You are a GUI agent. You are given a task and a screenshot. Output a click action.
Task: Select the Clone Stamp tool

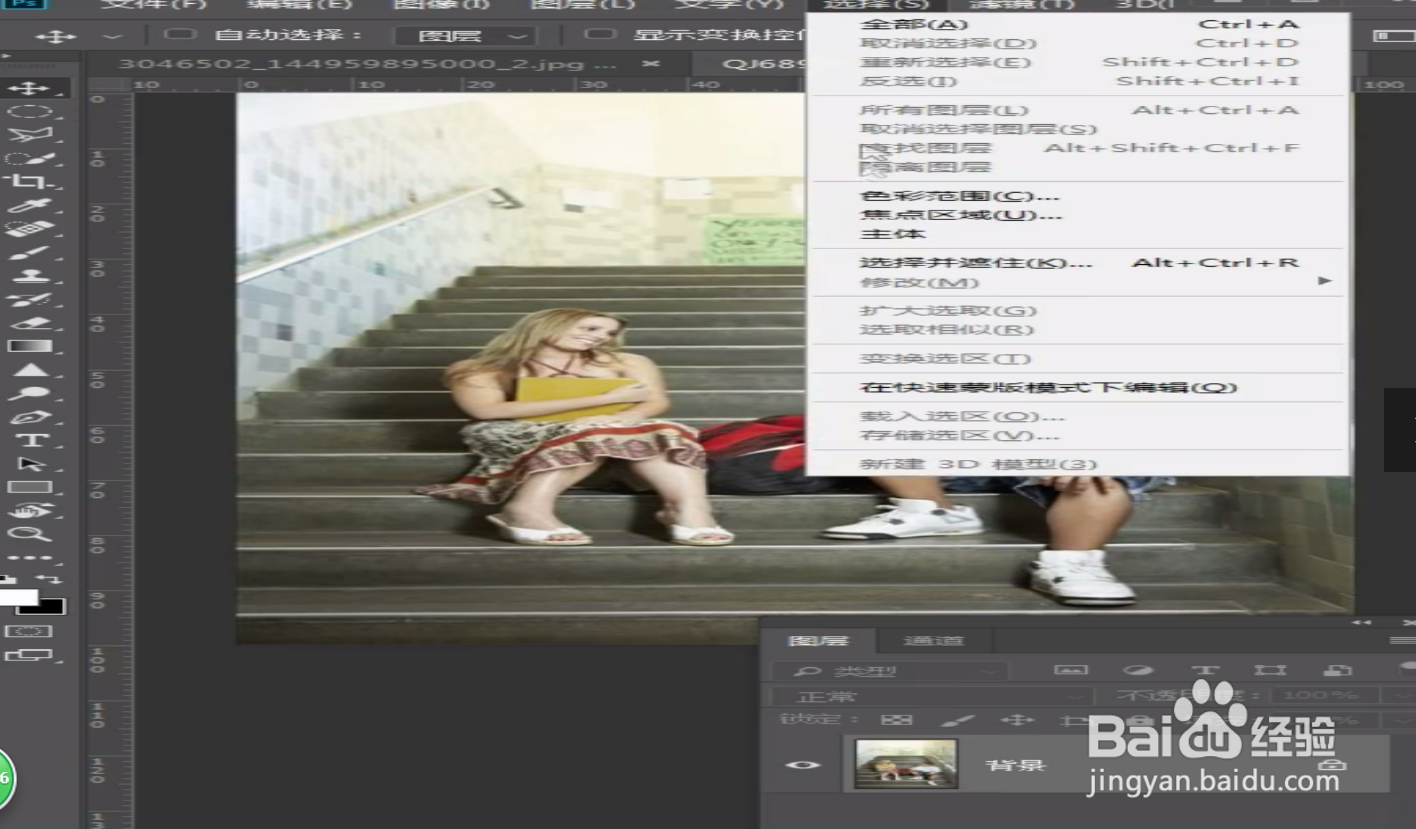coord(30,276)
